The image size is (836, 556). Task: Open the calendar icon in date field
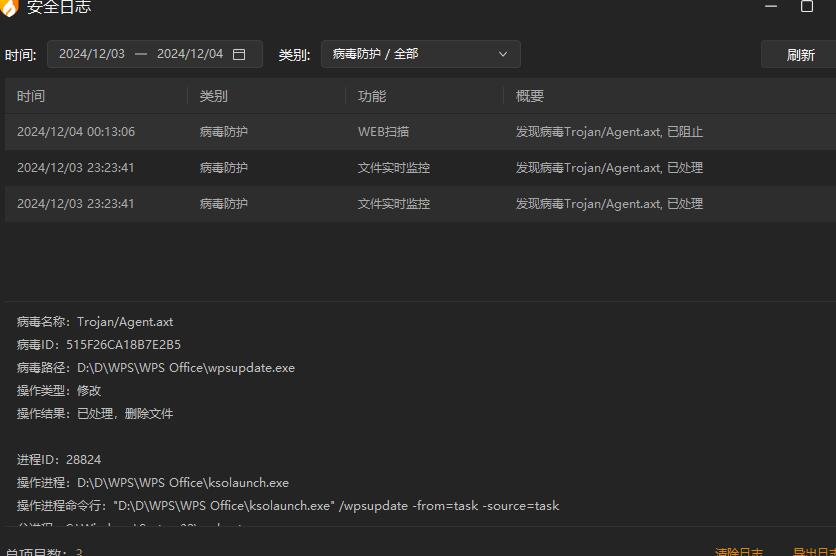click(x=239, y=54)
